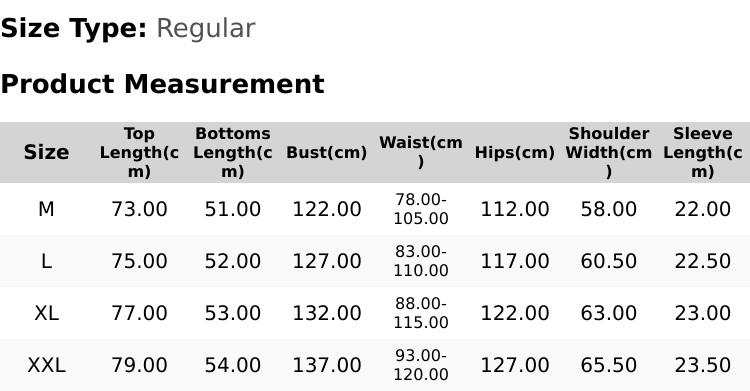
Task: Click the 73.00 top length value
Action: tap(139, 209)
